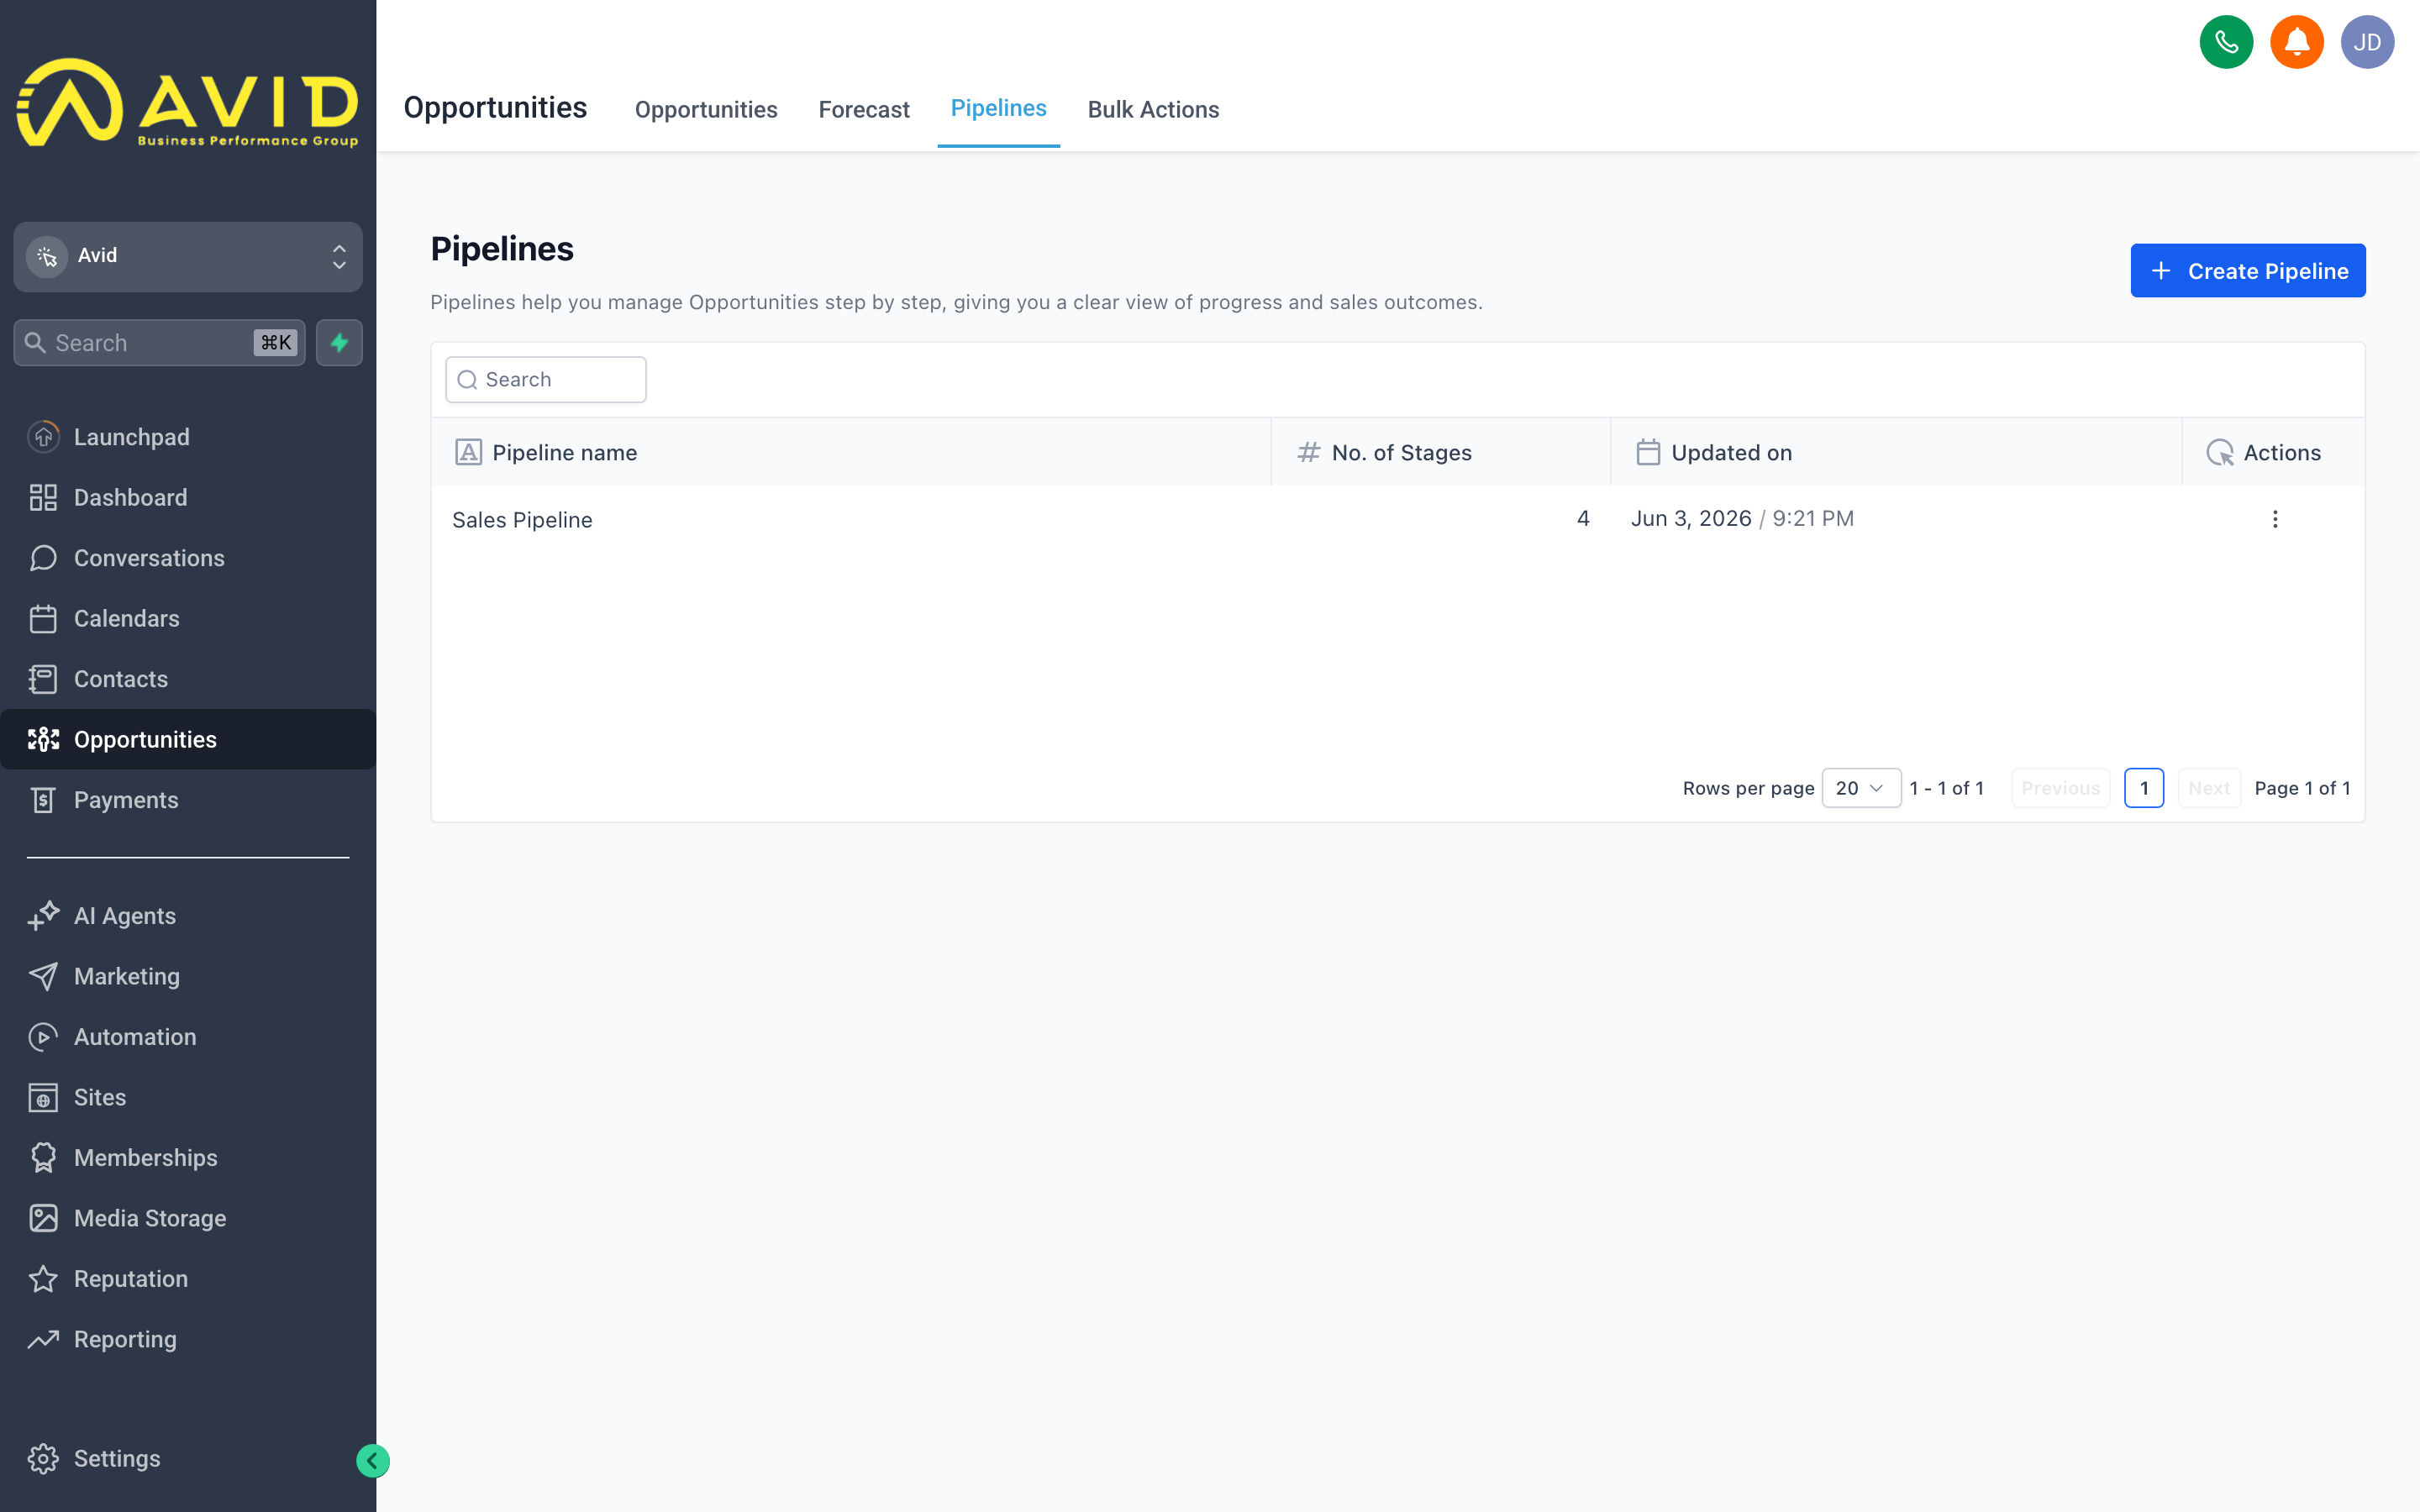This screenshot has width=2420, height=1512.
Task: Select Opportunities in the sidebar
Action: (x=188, y=739)
